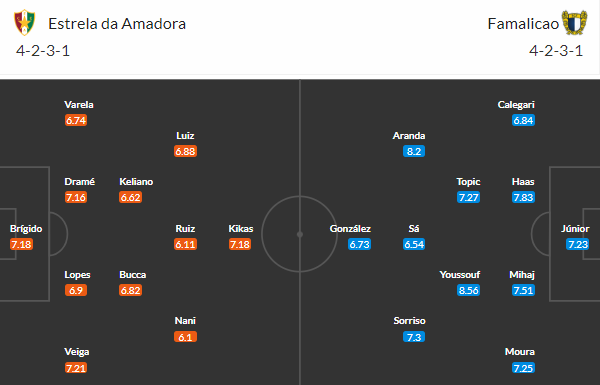Screen dimensions: 600x385
Task: Select player Varela
Action: click(79, 104)
